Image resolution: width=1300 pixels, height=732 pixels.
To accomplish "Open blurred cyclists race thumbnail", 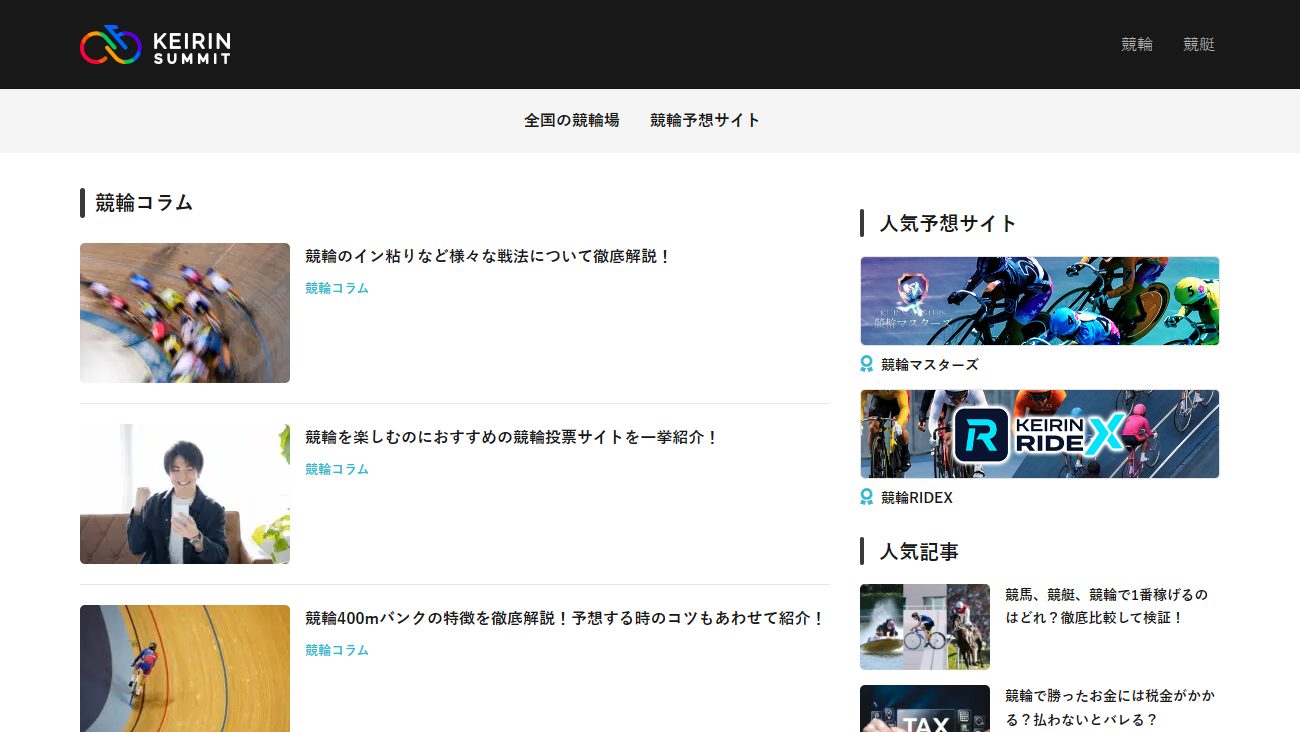I will 185,313.
